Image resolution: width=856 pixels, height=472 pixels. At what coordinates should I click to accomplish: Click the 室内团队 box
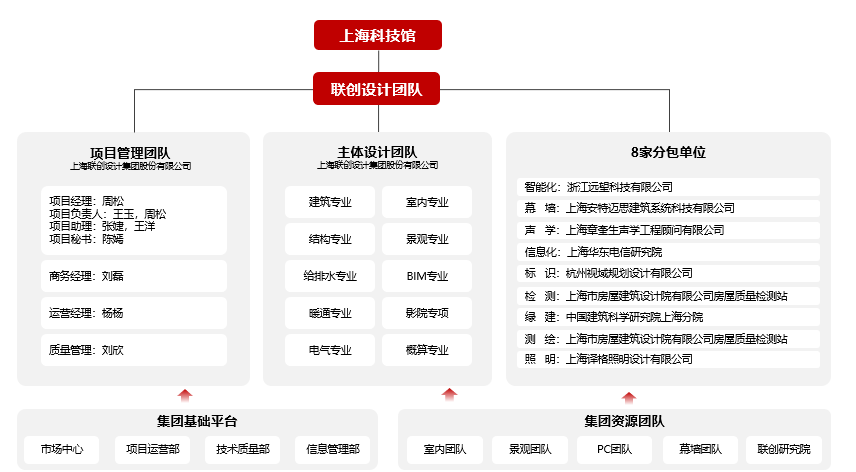pos(445,450)
